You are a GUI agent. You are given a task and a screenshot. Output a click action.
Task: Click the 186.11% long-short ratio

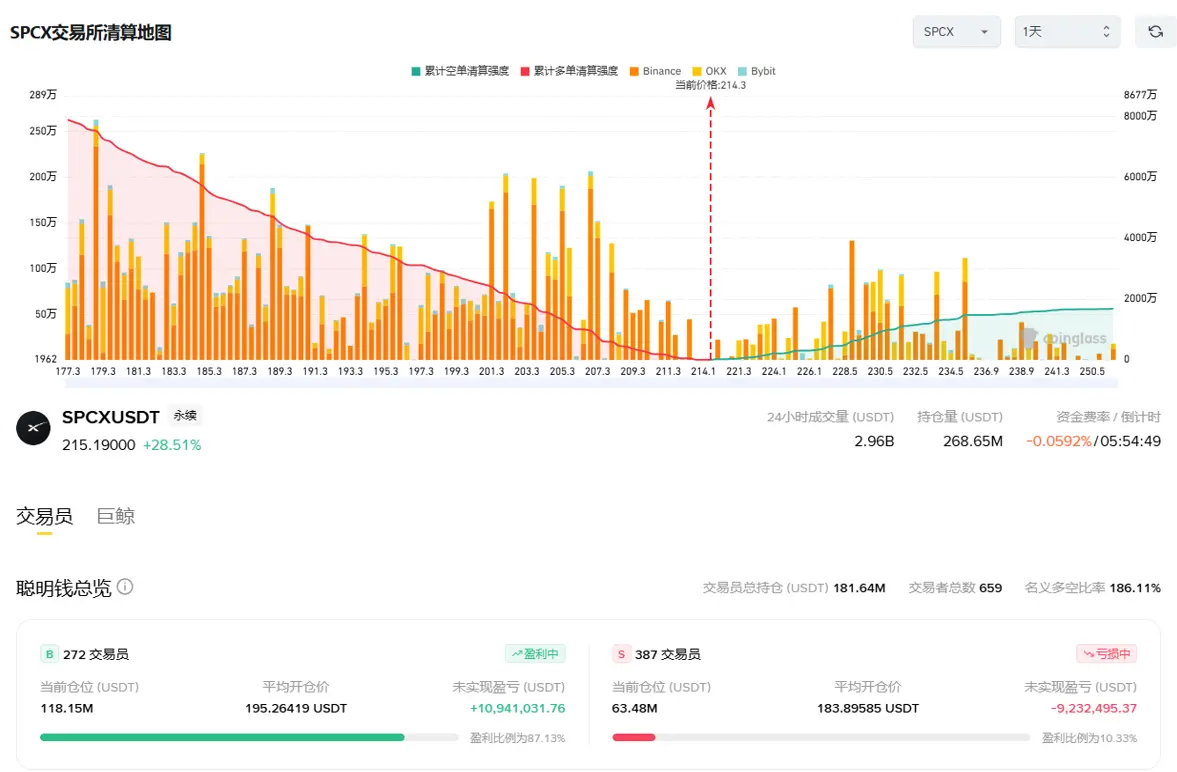[1135, 587]
